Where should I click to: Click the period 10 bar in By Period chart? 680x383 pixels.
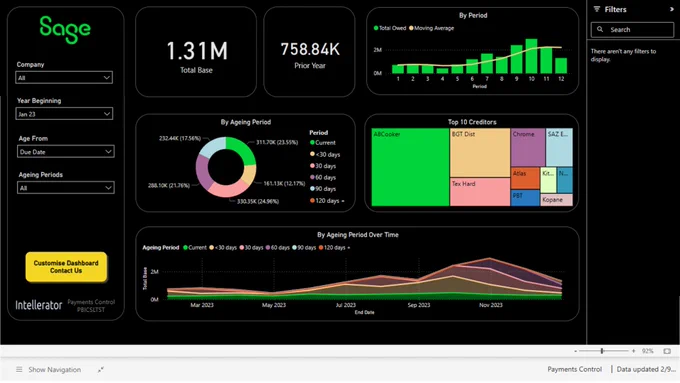pos(531,56)
